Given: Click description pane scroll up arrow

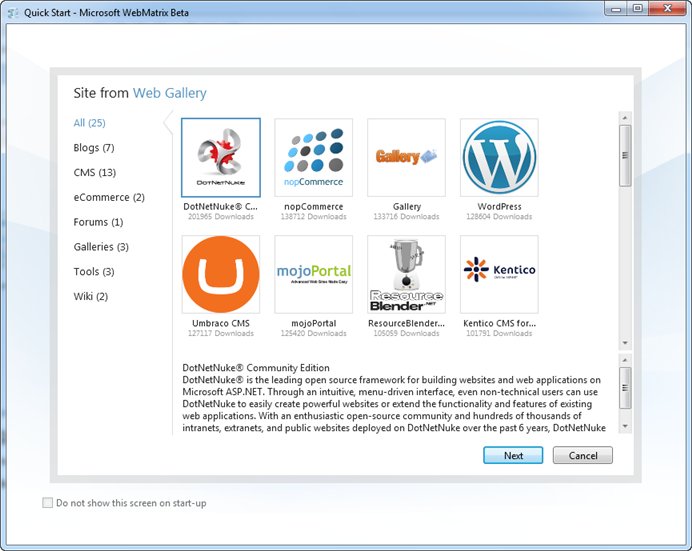Looking at the screenshot, I should (x=625, y=360).
